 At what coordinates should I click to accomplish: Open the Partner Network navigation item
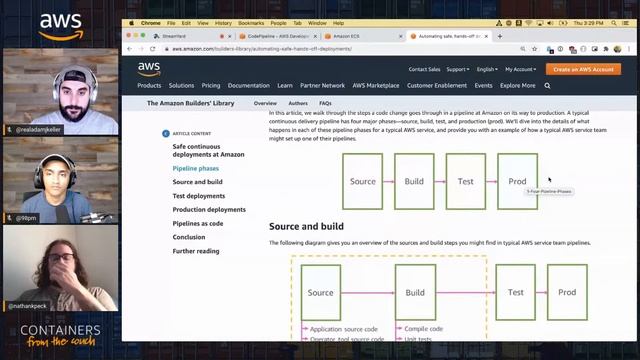click(x=322, y=86)
